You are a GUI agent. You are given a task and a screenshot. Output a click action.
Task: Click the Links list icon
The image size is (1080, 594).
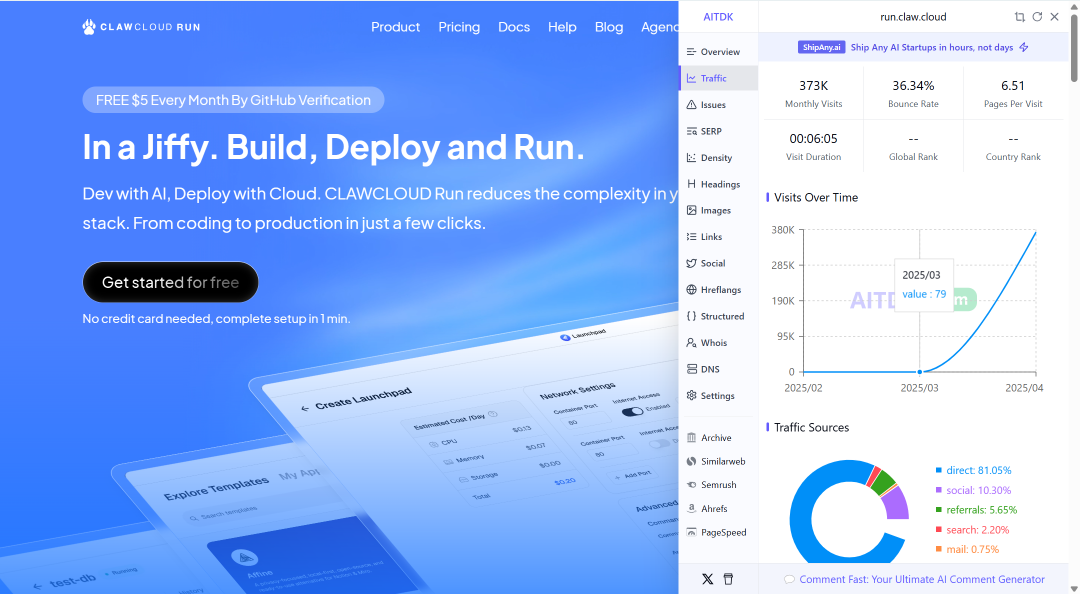pyautogui.click(x=692, y=236)
